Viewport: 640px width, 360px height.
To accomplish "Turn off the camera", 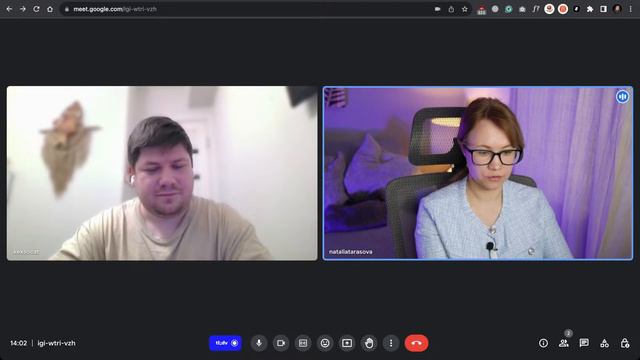I will pyautogui.click(x=281, y=343).
